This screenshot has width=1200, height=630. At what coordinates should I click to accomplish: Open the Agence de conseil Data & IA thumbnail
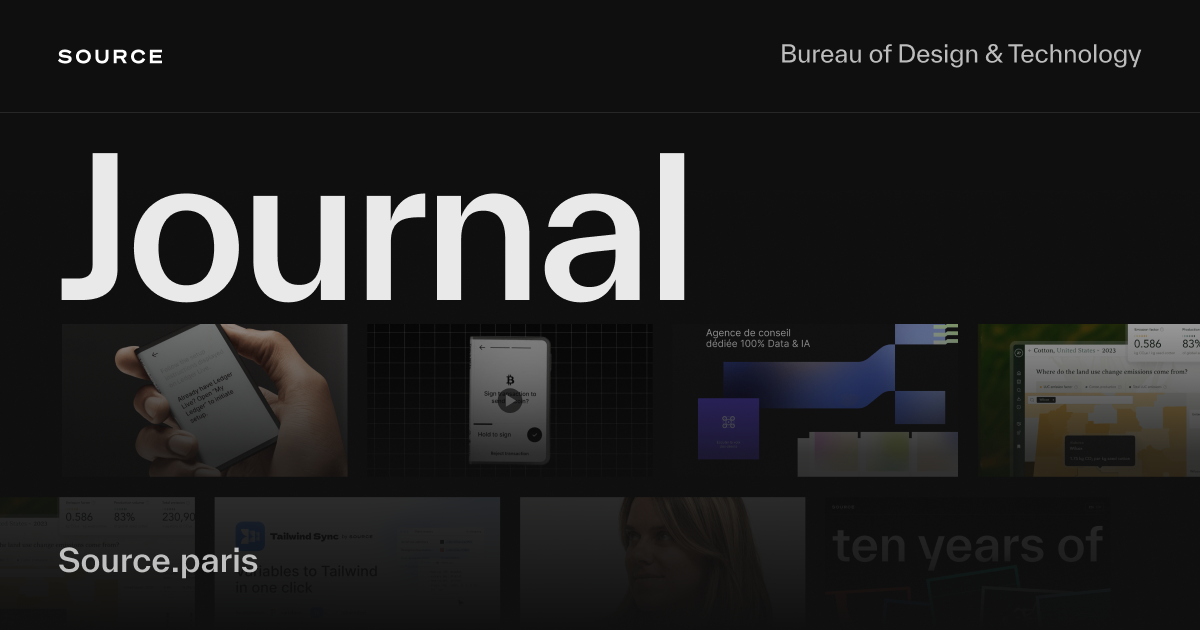coord(815,400)
